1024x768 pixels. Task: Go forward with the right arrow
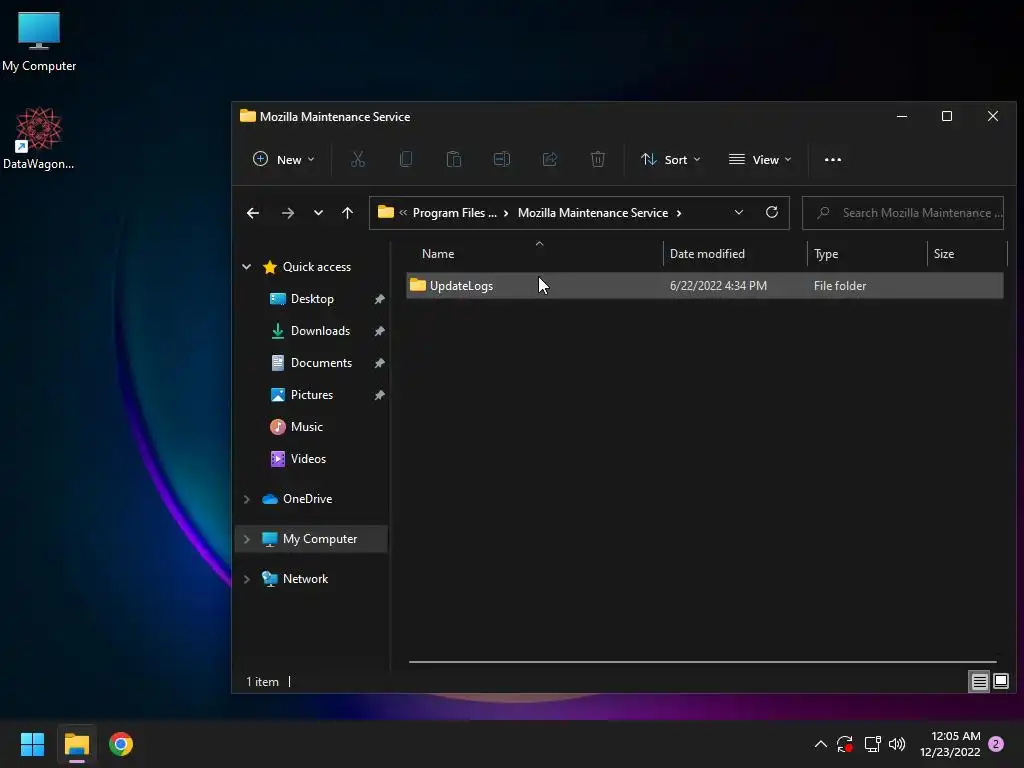coord(287,213)
